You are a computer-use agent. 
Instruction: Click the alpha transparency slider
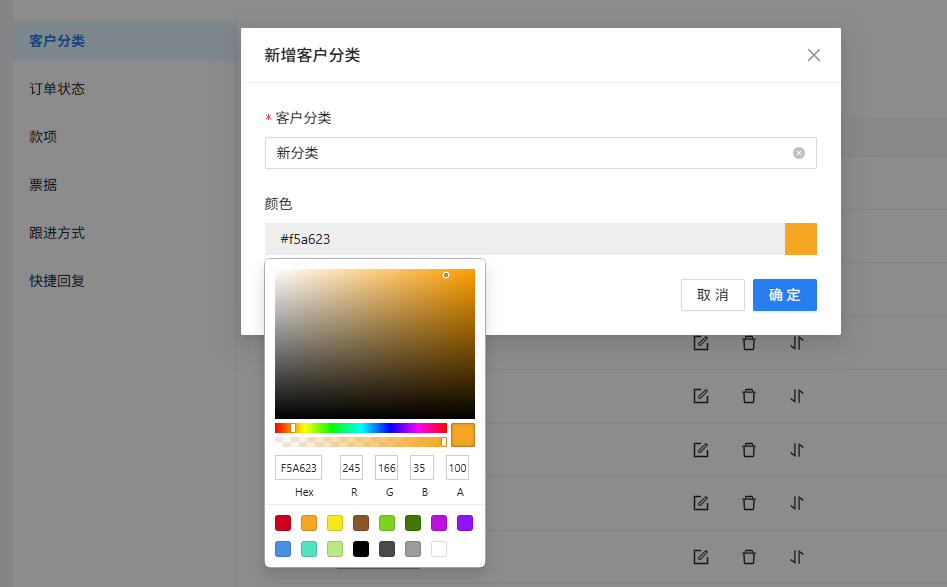(360, 441)
